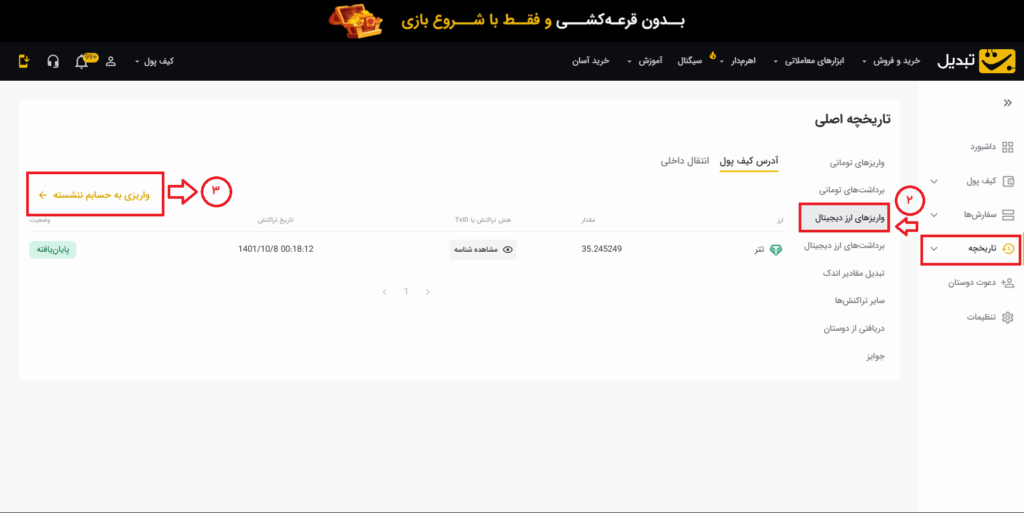Open دعوت دوستان in the sidebar
The image size is (1024, 513).
982,283
